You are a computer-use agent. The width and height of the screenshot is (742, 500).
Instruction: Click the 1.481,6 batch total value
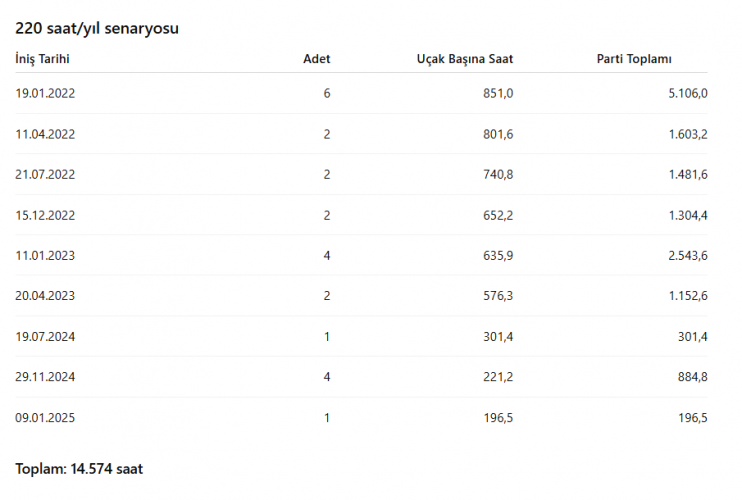(688, 175)
